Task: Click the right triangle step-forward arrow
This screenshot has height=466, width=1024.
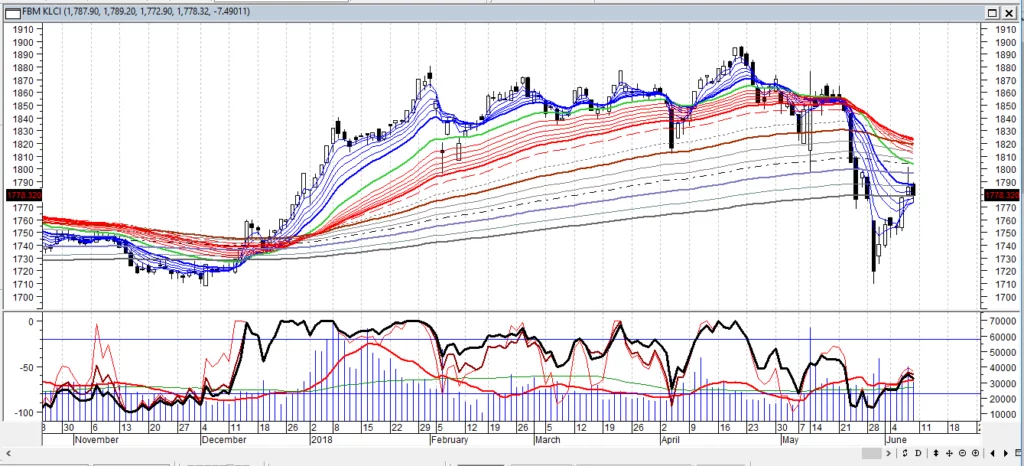Action: click(1006, 453)
